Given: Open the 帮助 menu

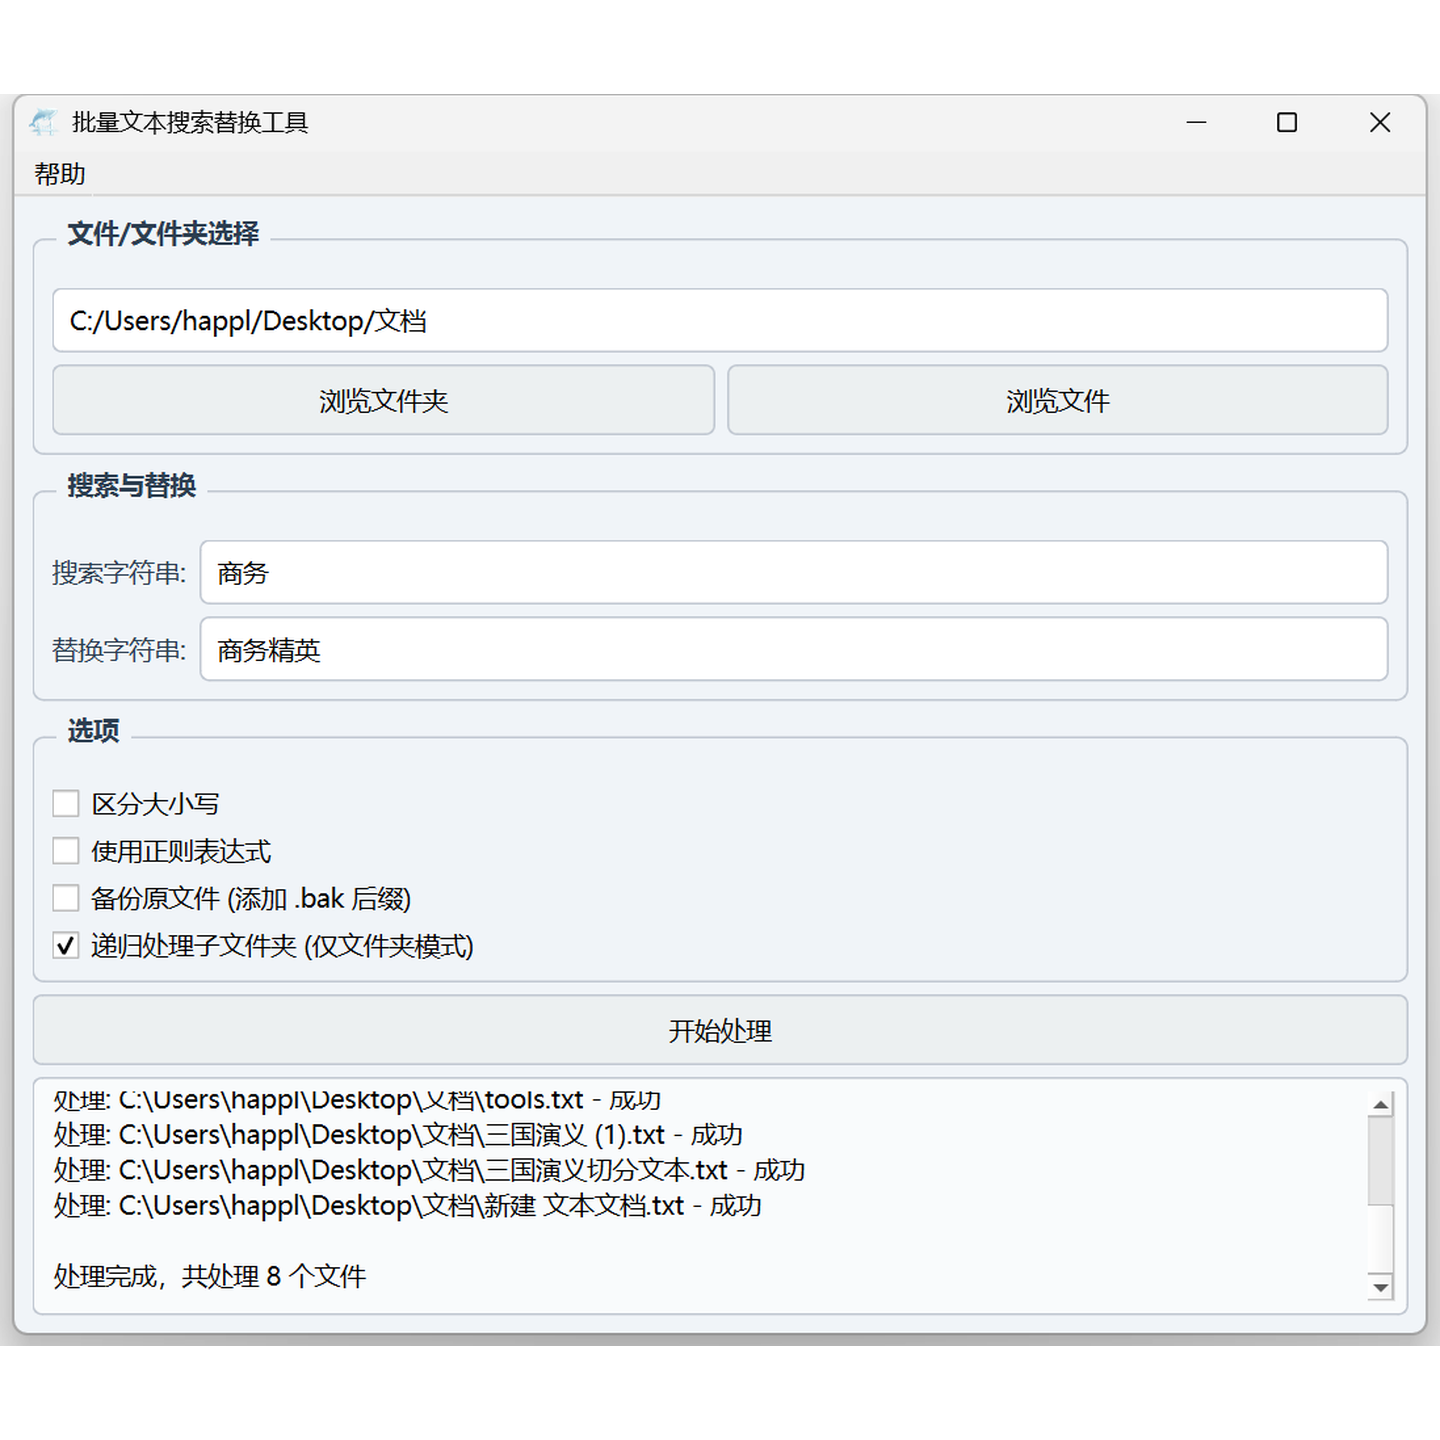Looking at the screenshot, I should [58, 174].
